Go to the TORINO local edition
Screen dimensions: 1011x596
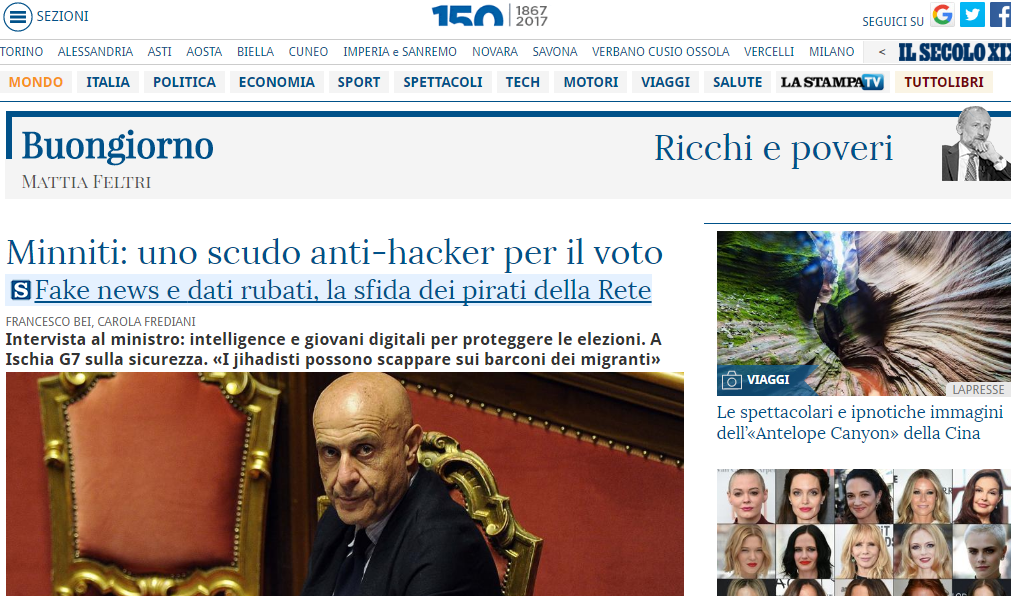(21, 52)
